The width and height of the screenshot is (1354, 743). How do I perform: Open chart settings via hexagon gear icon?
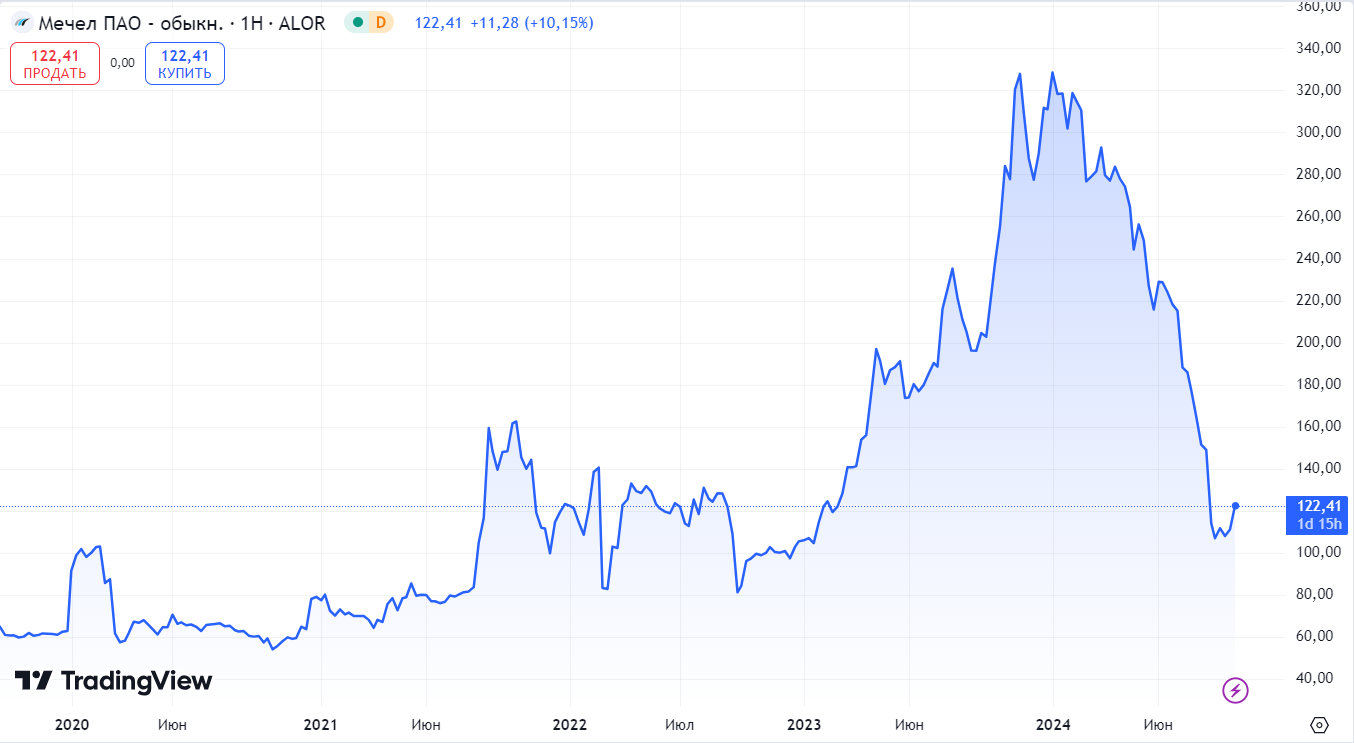[x=1318, y=724]
